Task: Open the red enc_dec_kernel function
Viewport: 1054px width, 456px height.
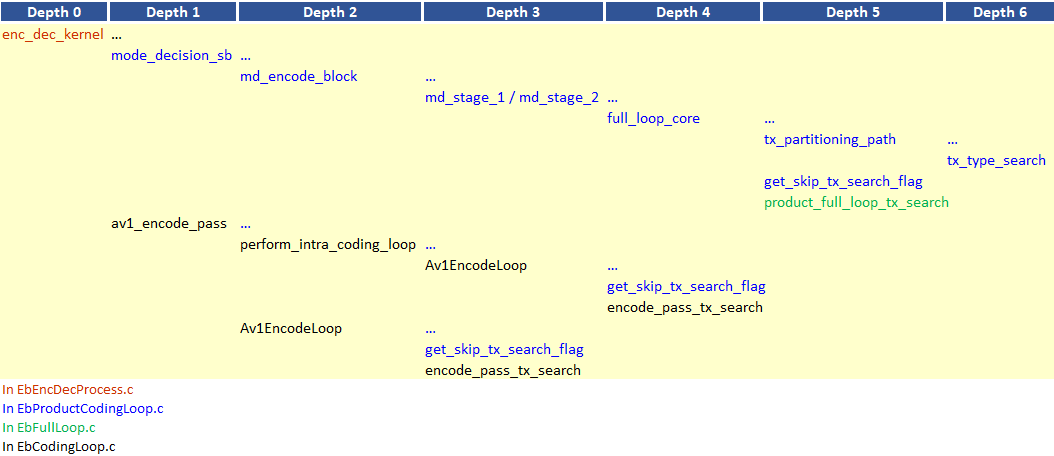Action: pyautogui.click(x=53, y=34)
